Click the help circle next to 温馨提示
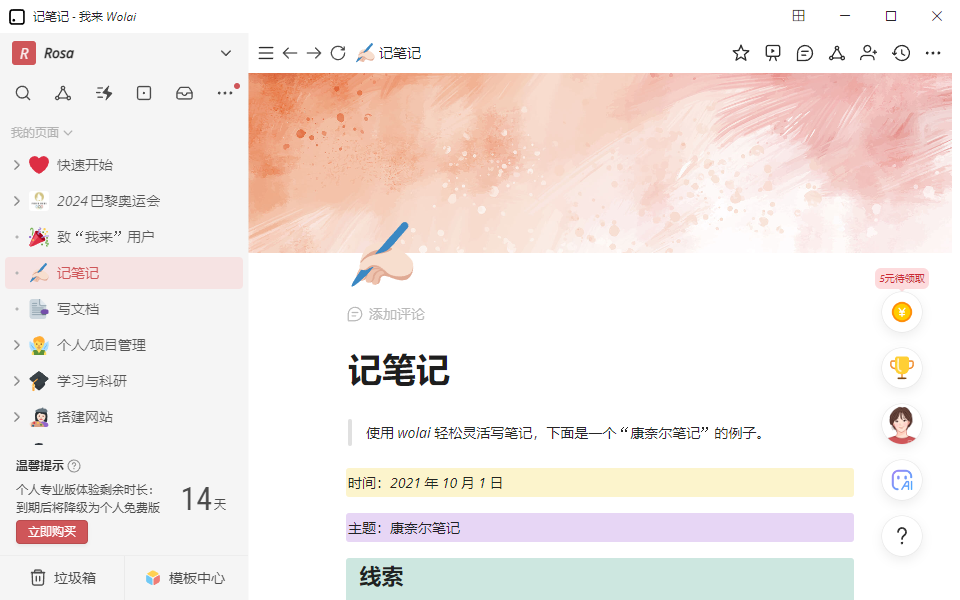Viewport: 960px width, 600px height. point(74,466)
